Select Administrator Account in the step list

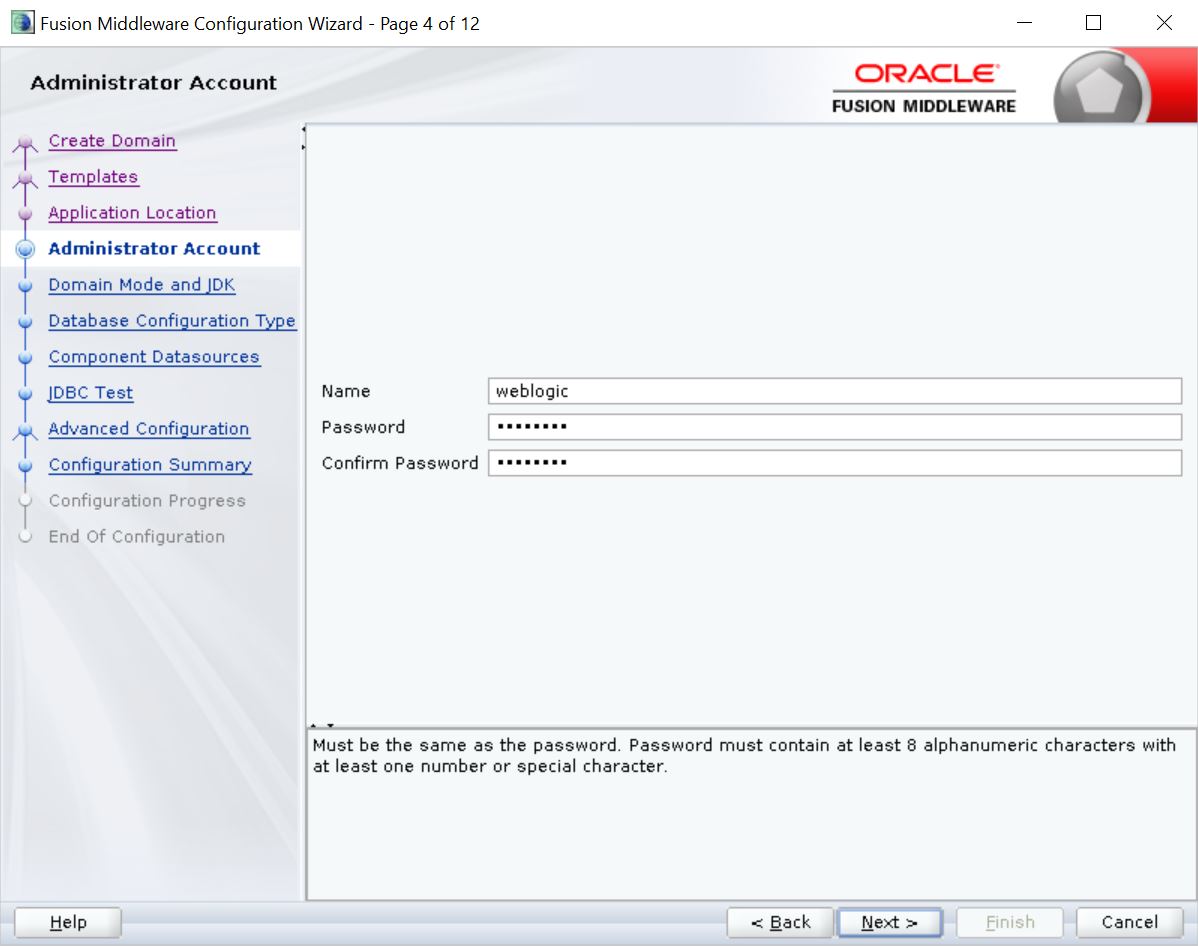[154, 248]
